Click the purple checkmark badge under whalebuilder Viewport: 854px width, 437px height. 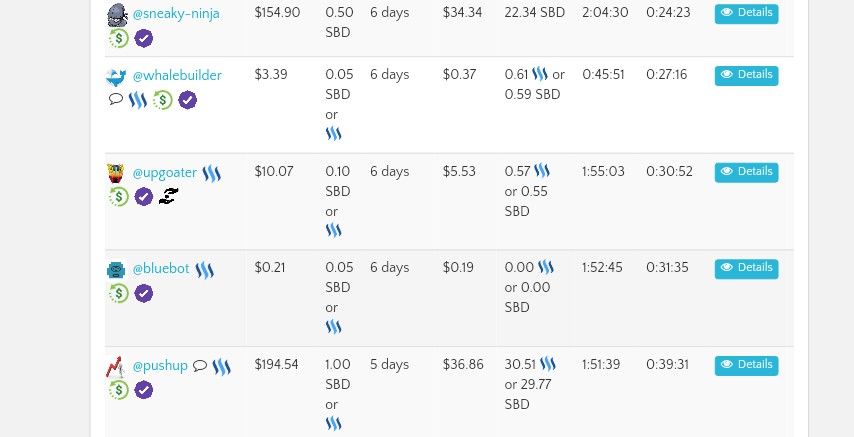coord(187,100)
